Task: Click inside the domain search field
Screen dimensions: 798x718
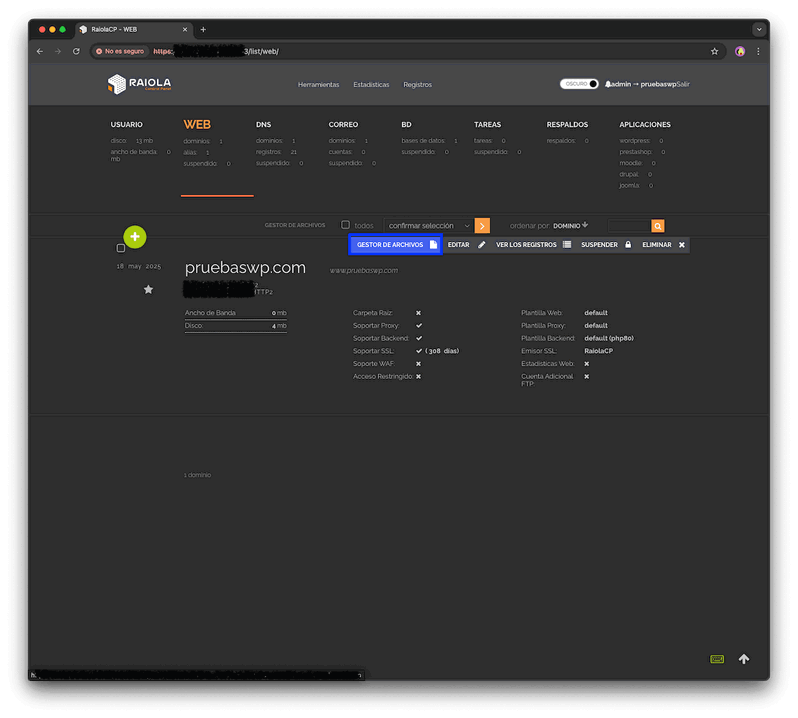Action: point(629,225)
